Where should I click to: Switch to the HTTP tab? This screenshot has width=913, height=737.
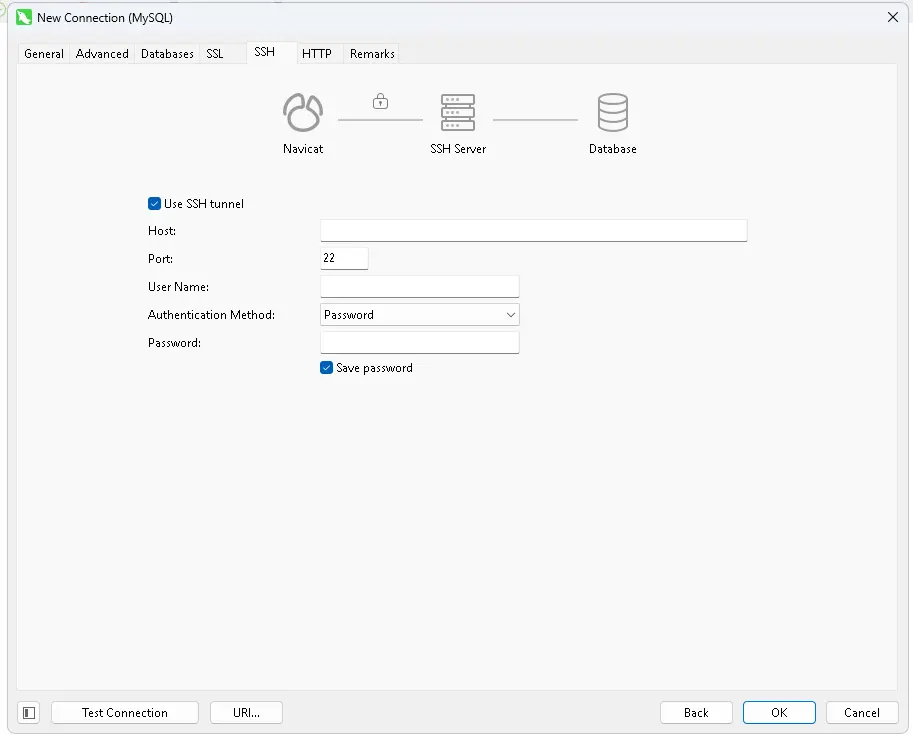click(317, 54)
